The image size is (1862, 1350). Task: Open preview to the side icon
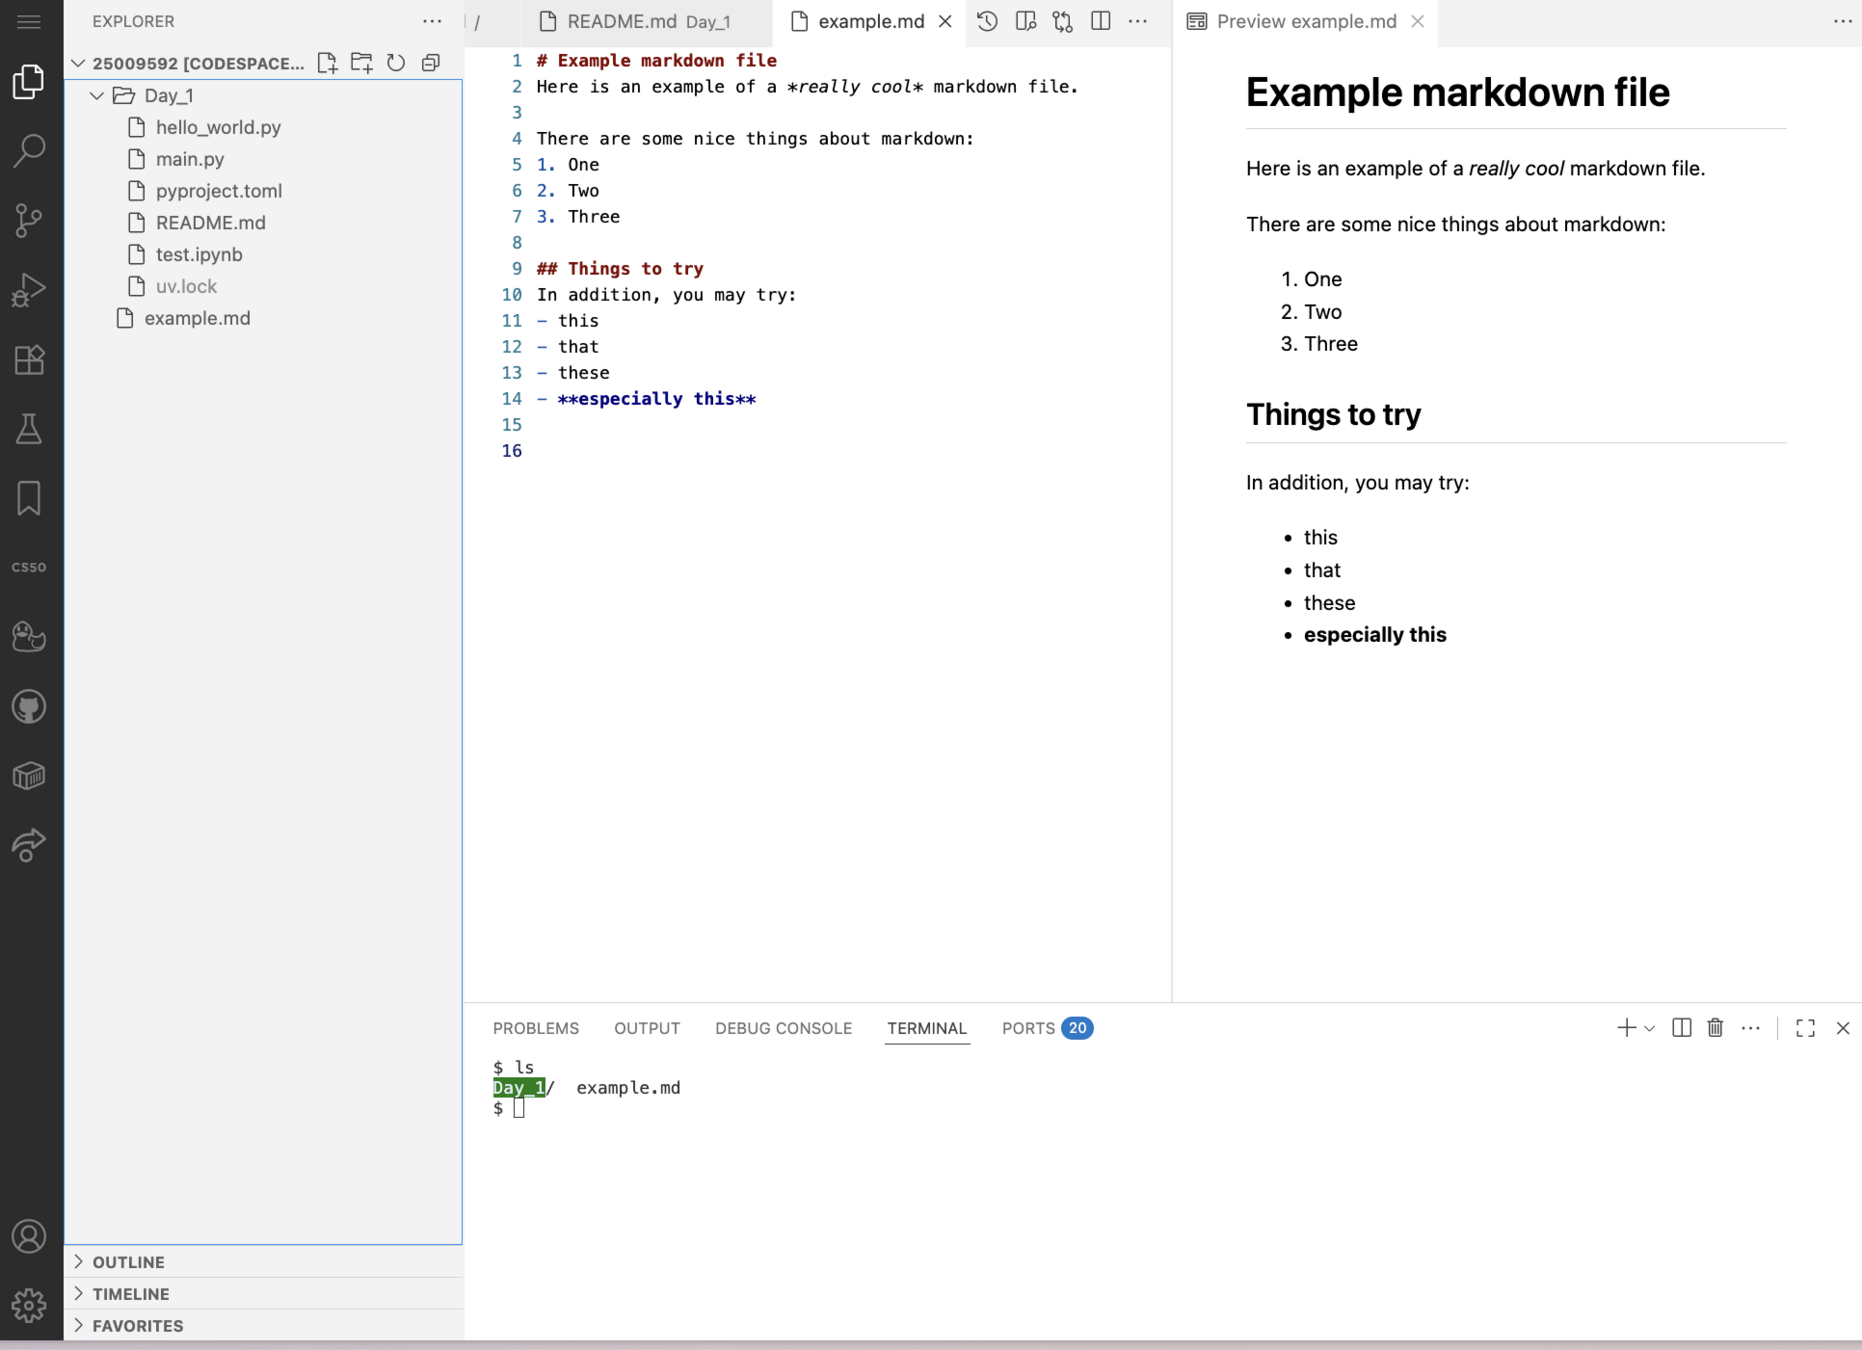1025,21
